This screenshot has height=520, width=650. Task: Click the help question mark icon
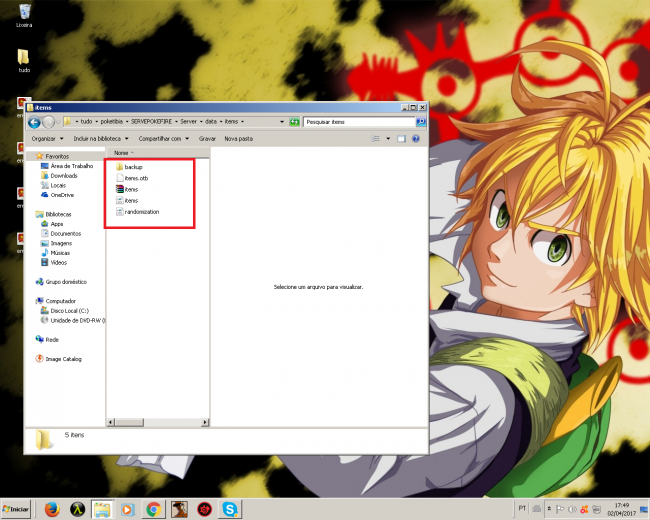(415, 139)
